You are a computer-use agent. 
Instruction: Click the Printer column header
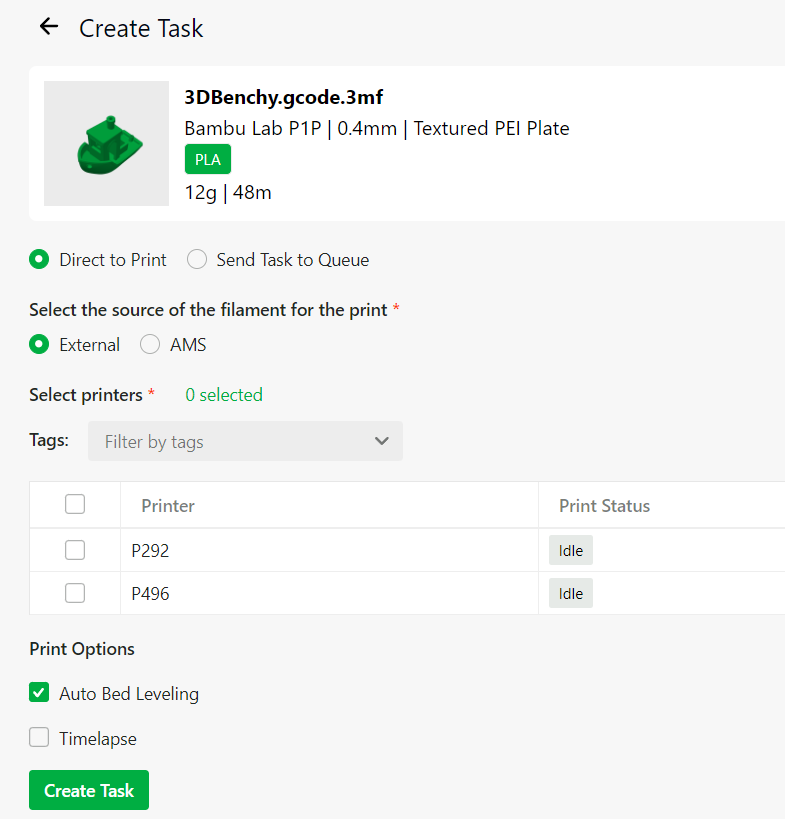[168, 506]
